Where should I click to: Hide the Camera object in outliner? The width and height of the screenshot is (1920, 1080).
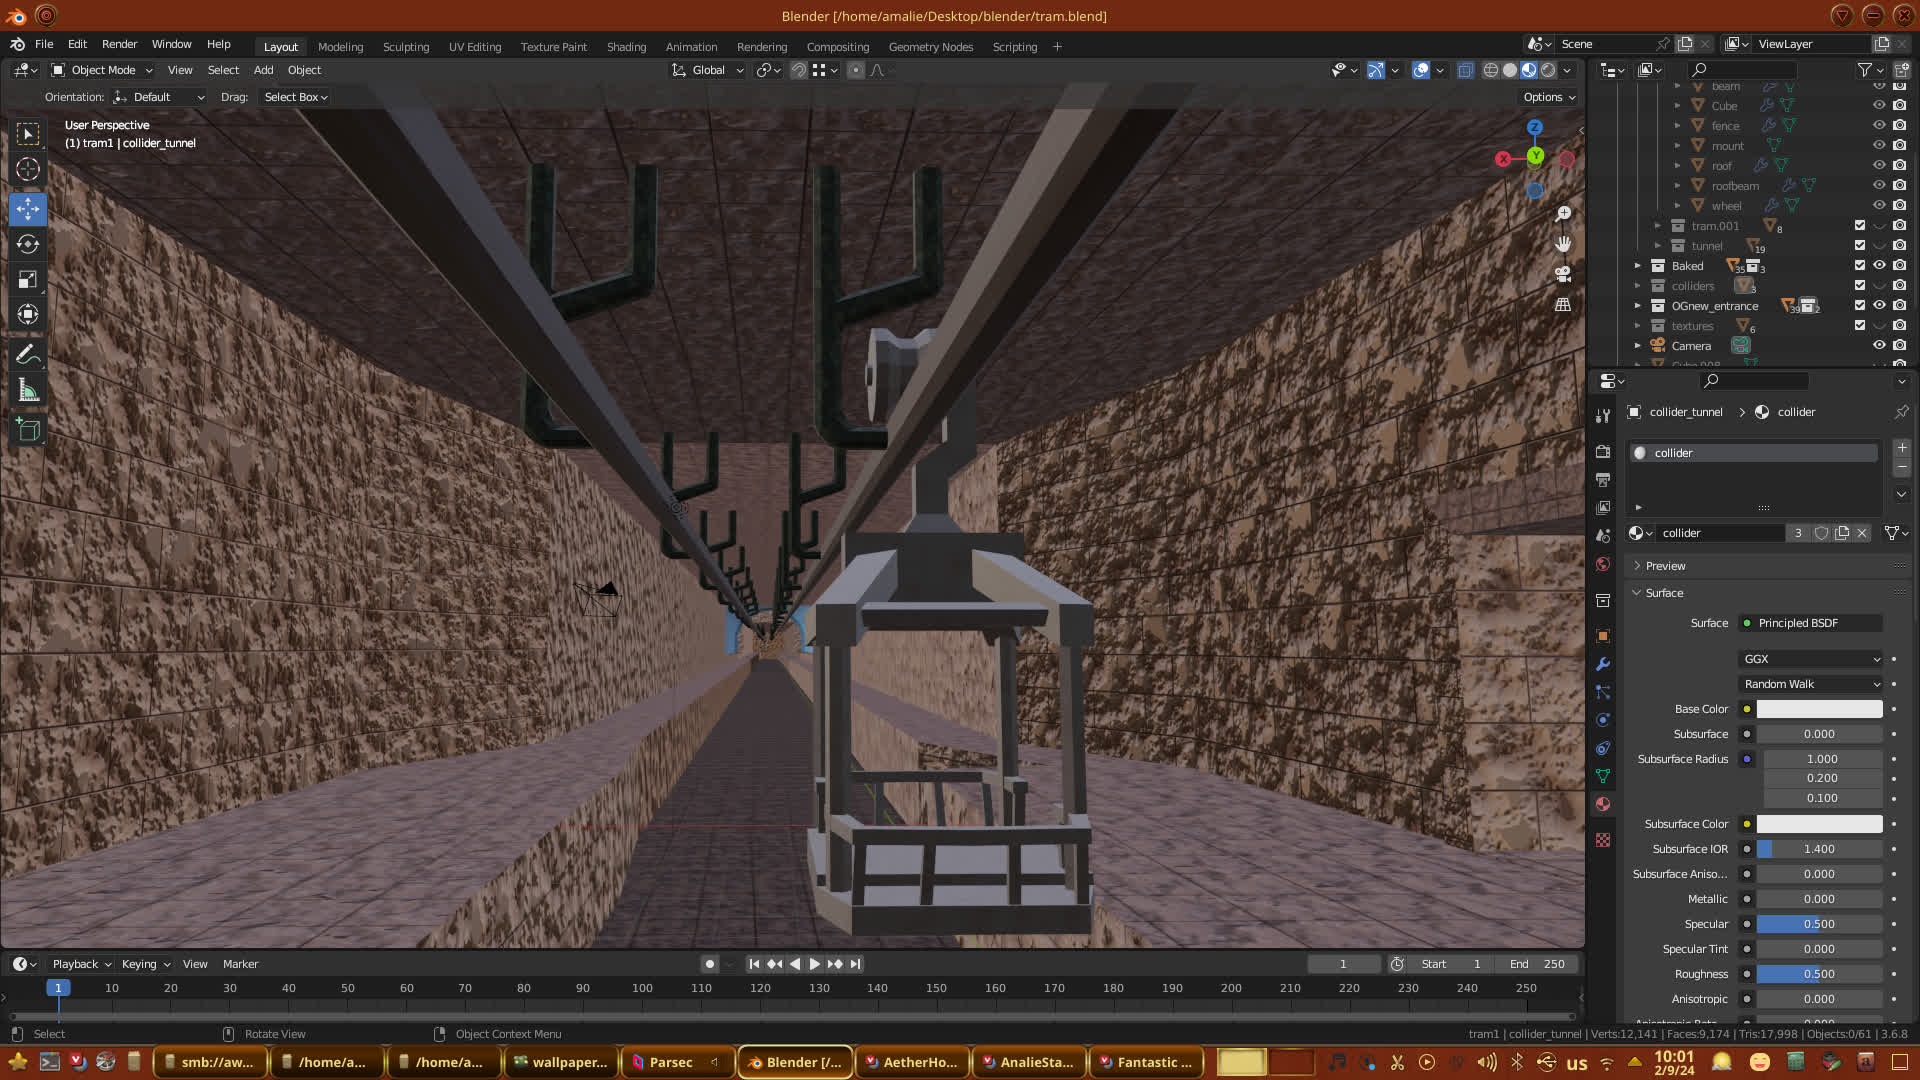tap(1879, 345)
